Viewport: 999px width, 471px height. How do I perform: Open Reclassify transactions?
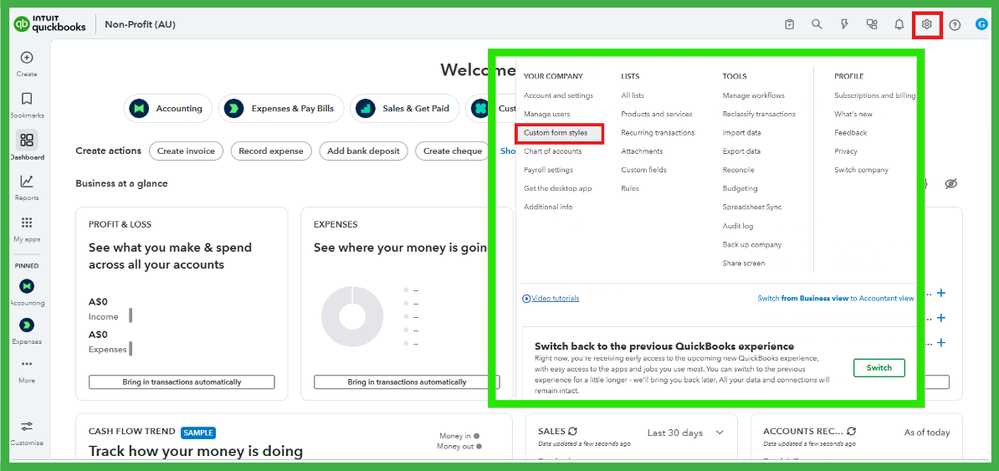tap(759, 114)
